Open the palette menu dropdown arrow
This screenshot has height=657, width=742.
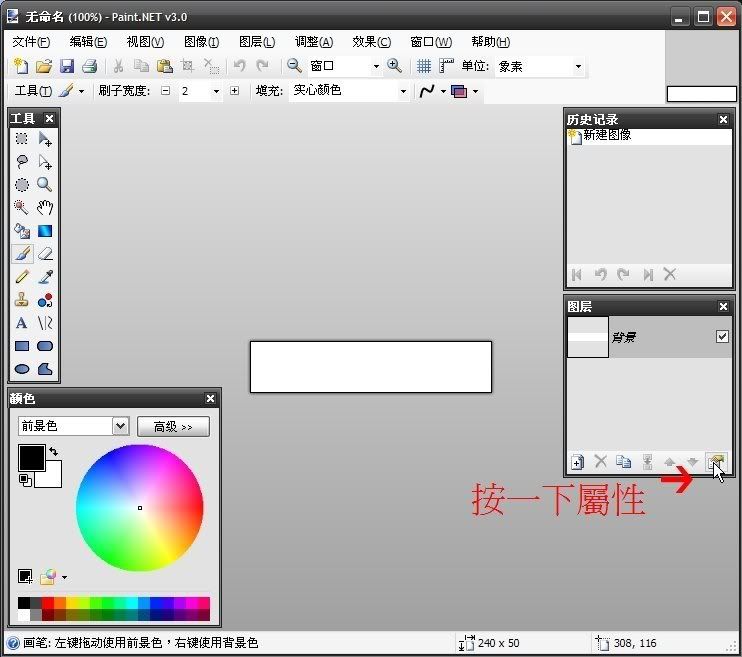click(64, 577)
